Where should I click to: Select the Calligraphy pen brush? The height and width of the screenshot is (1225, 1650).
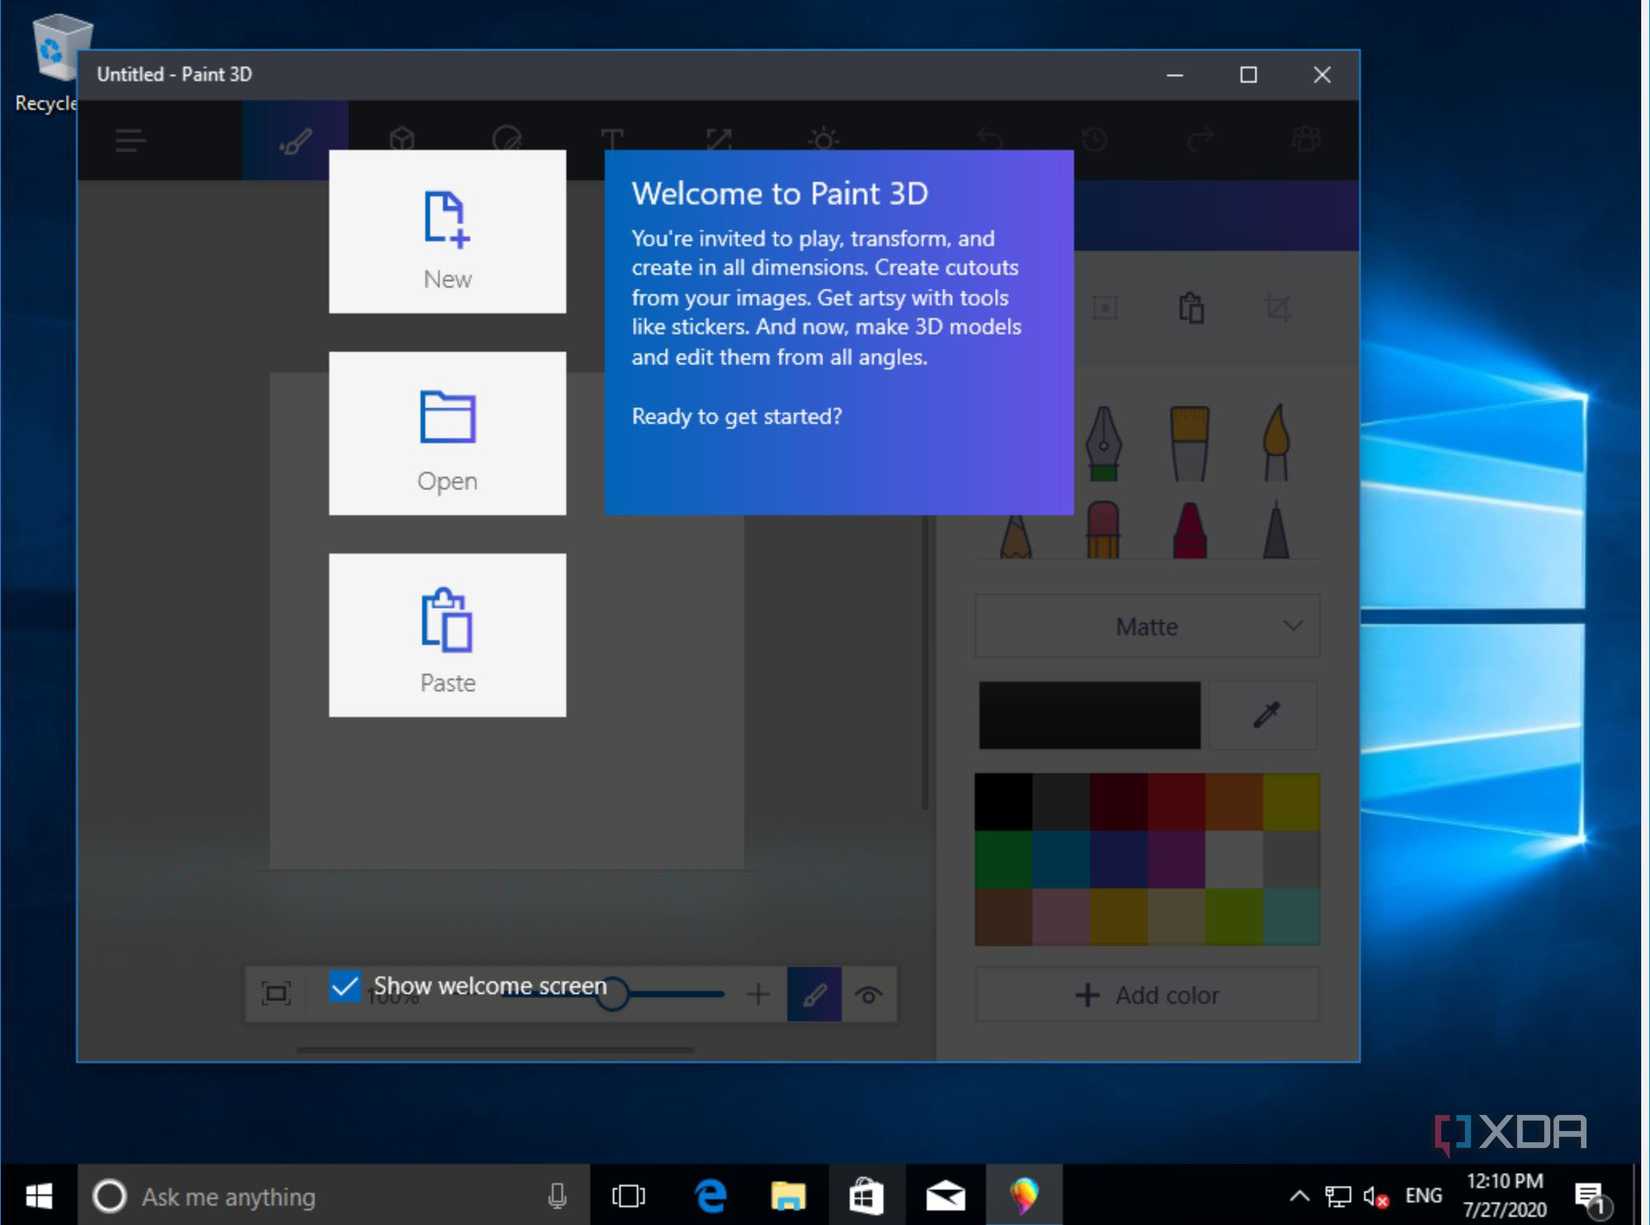[x=1104, y=445]
